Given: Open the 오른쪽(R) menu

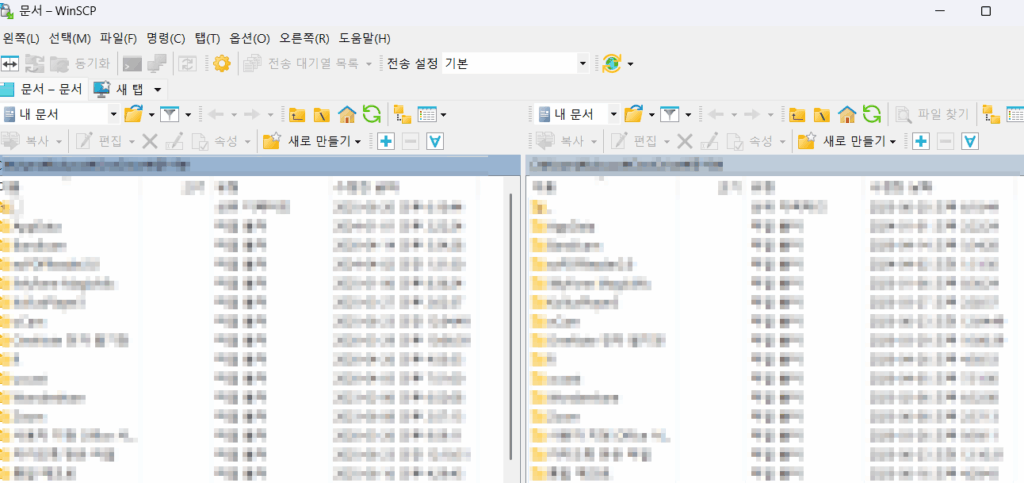Looking at the screenshot, I should click(x=304, y=38).
